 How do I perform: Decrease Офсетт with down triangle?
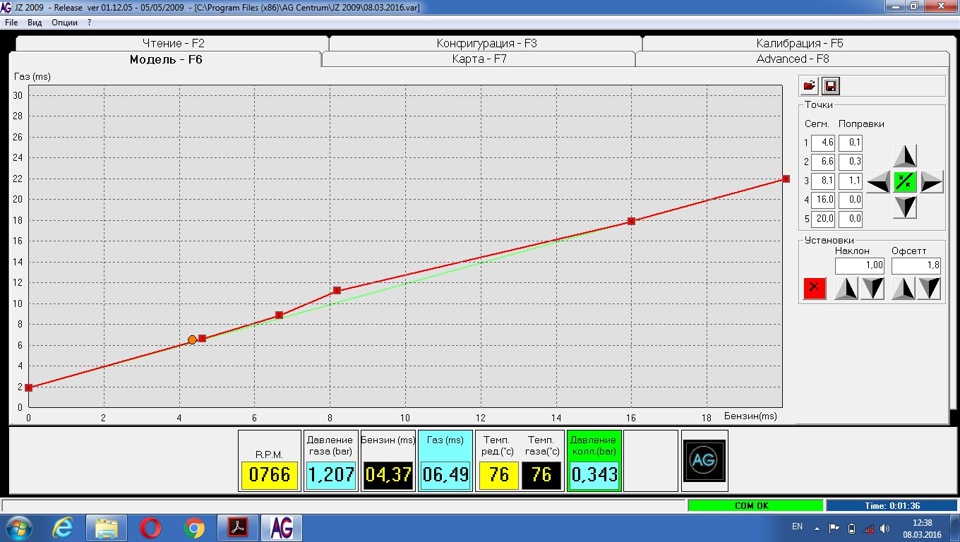click(x=929, y=288)
